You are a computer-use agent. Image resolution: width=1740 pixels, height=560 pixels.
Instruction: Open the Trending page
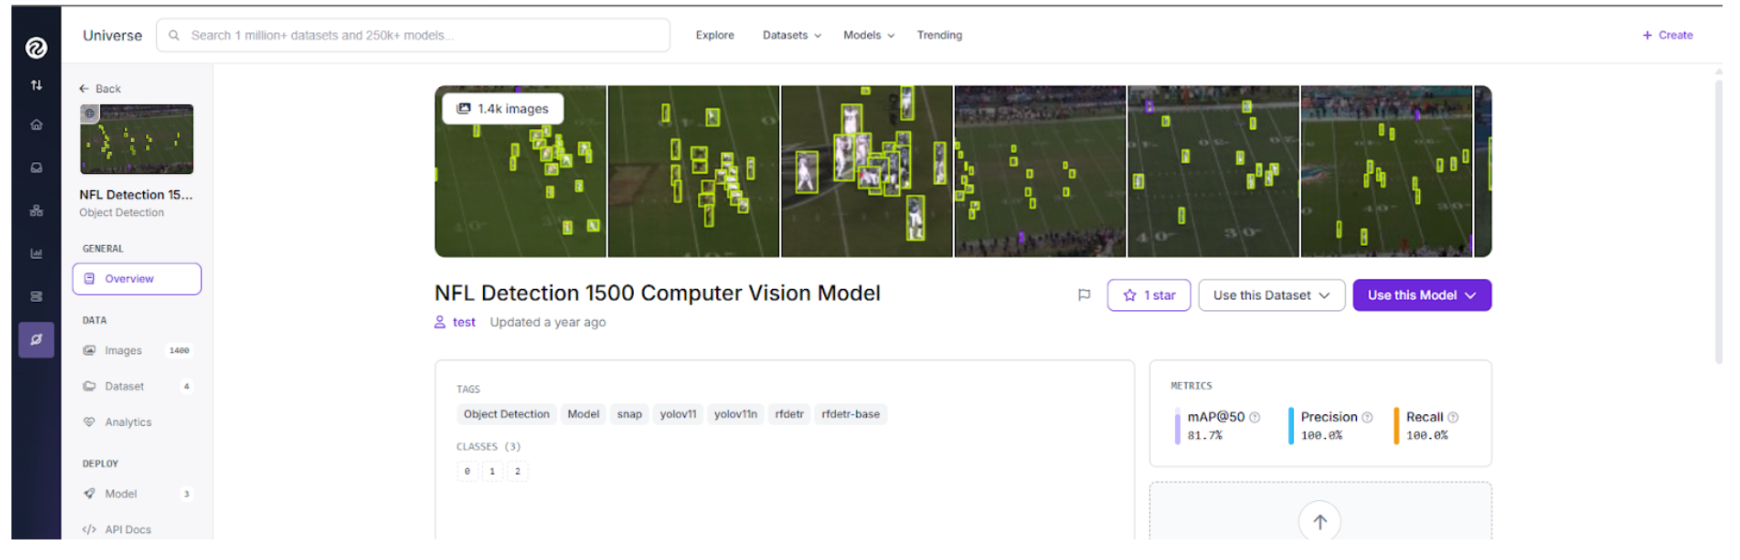[x=940, y=35]
